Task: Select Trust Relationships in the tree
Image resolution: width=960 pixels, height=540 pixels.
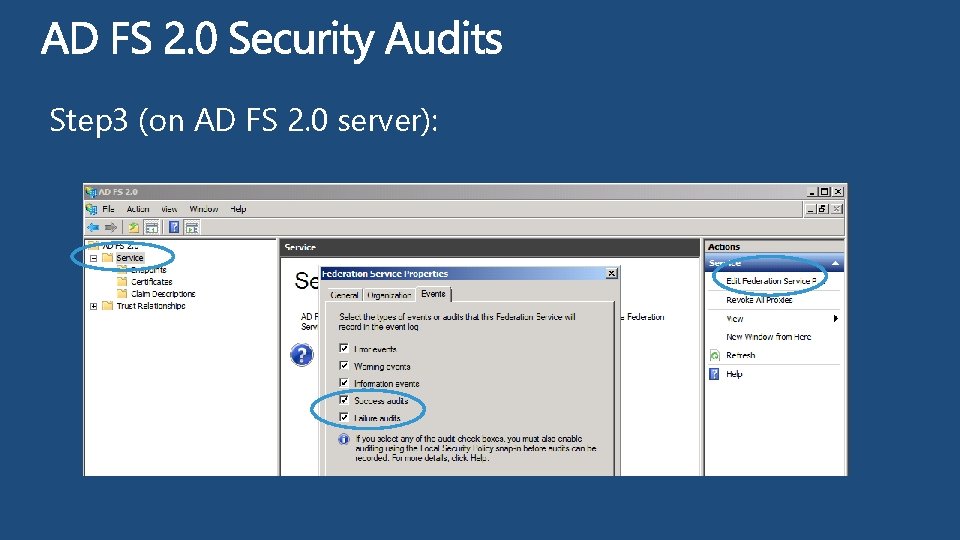Action: (x=151, y=306)
